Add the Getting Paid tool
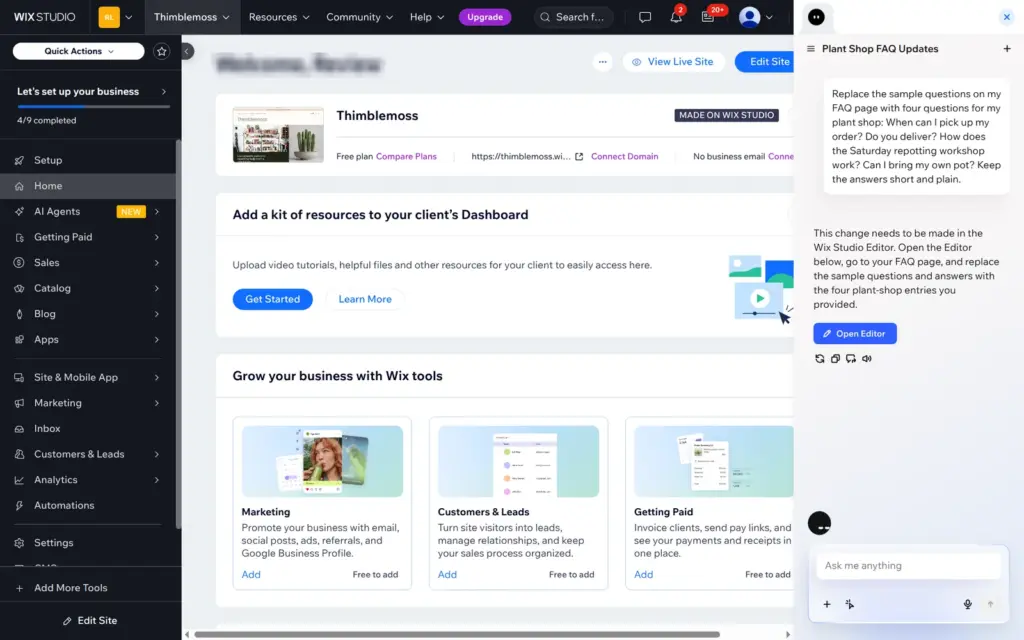 pos(643,575)
